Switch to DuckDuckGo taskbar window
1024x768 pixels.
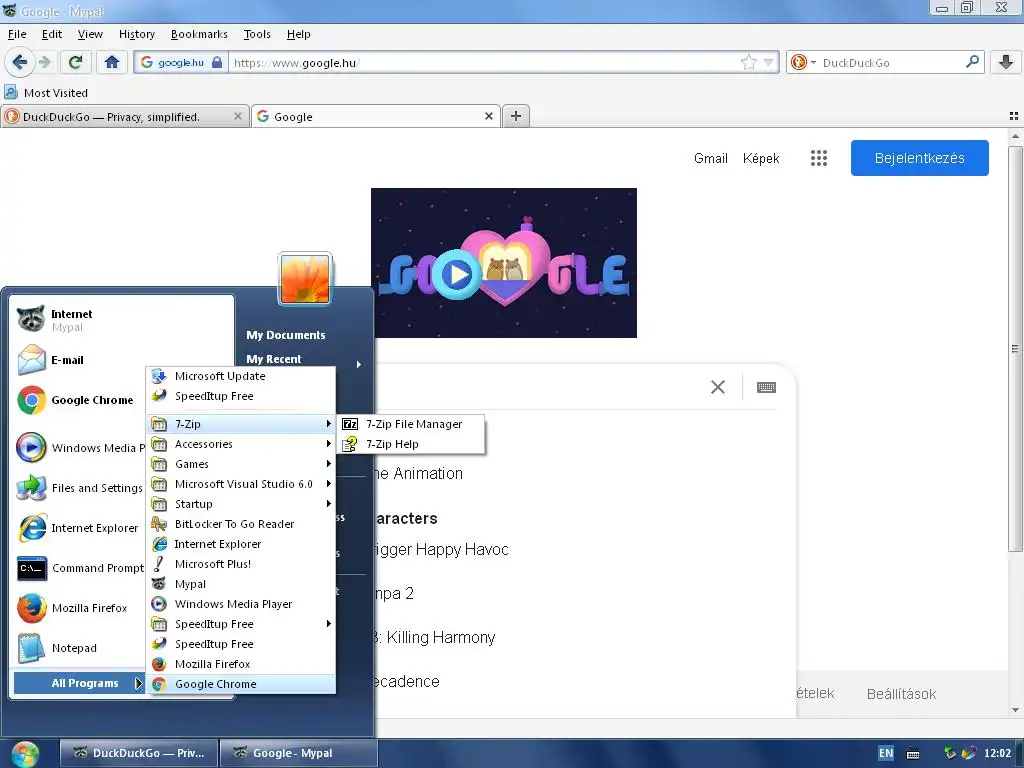138,753
